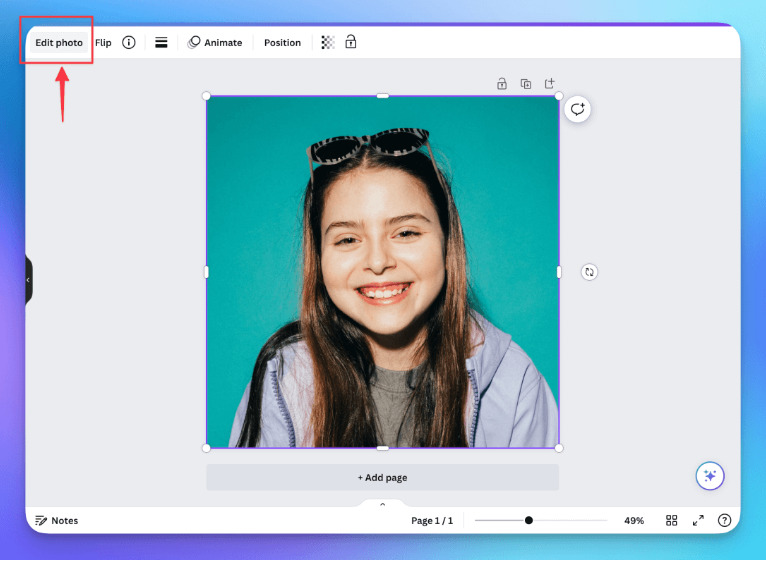Open the 49% zoom level dropdown
Screen dimensions: 766x561
tap(634, 521)
